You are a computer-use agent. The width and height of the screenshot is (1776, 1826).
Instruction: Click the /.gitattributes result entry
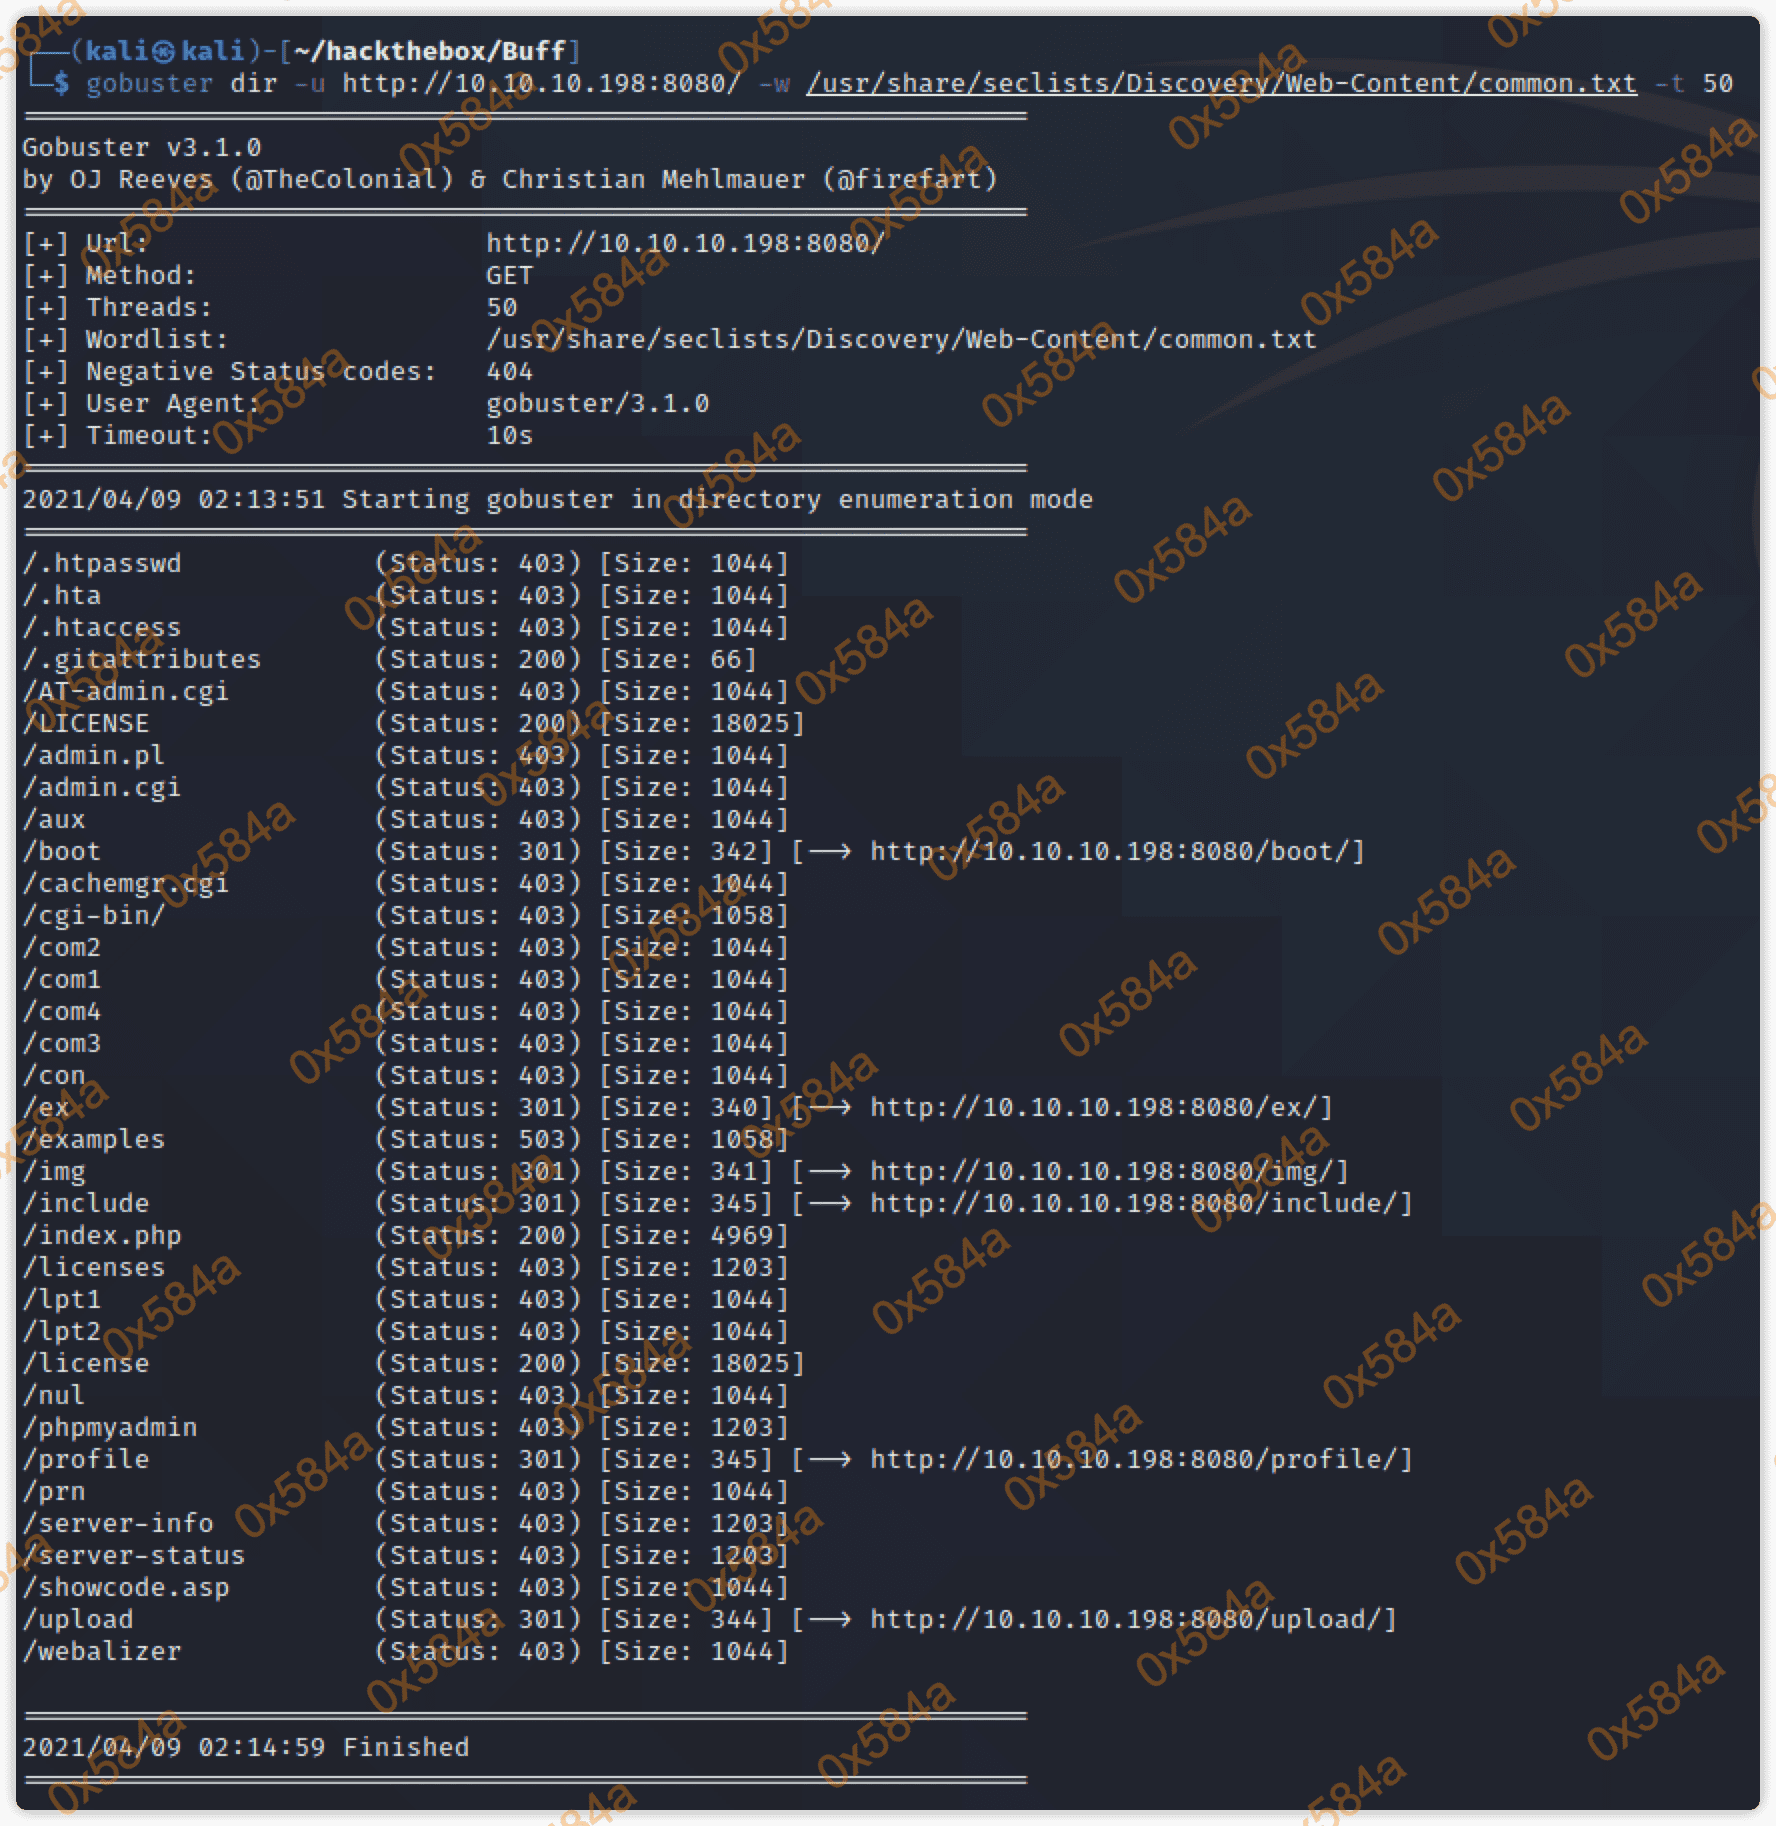tap(142, 659)
